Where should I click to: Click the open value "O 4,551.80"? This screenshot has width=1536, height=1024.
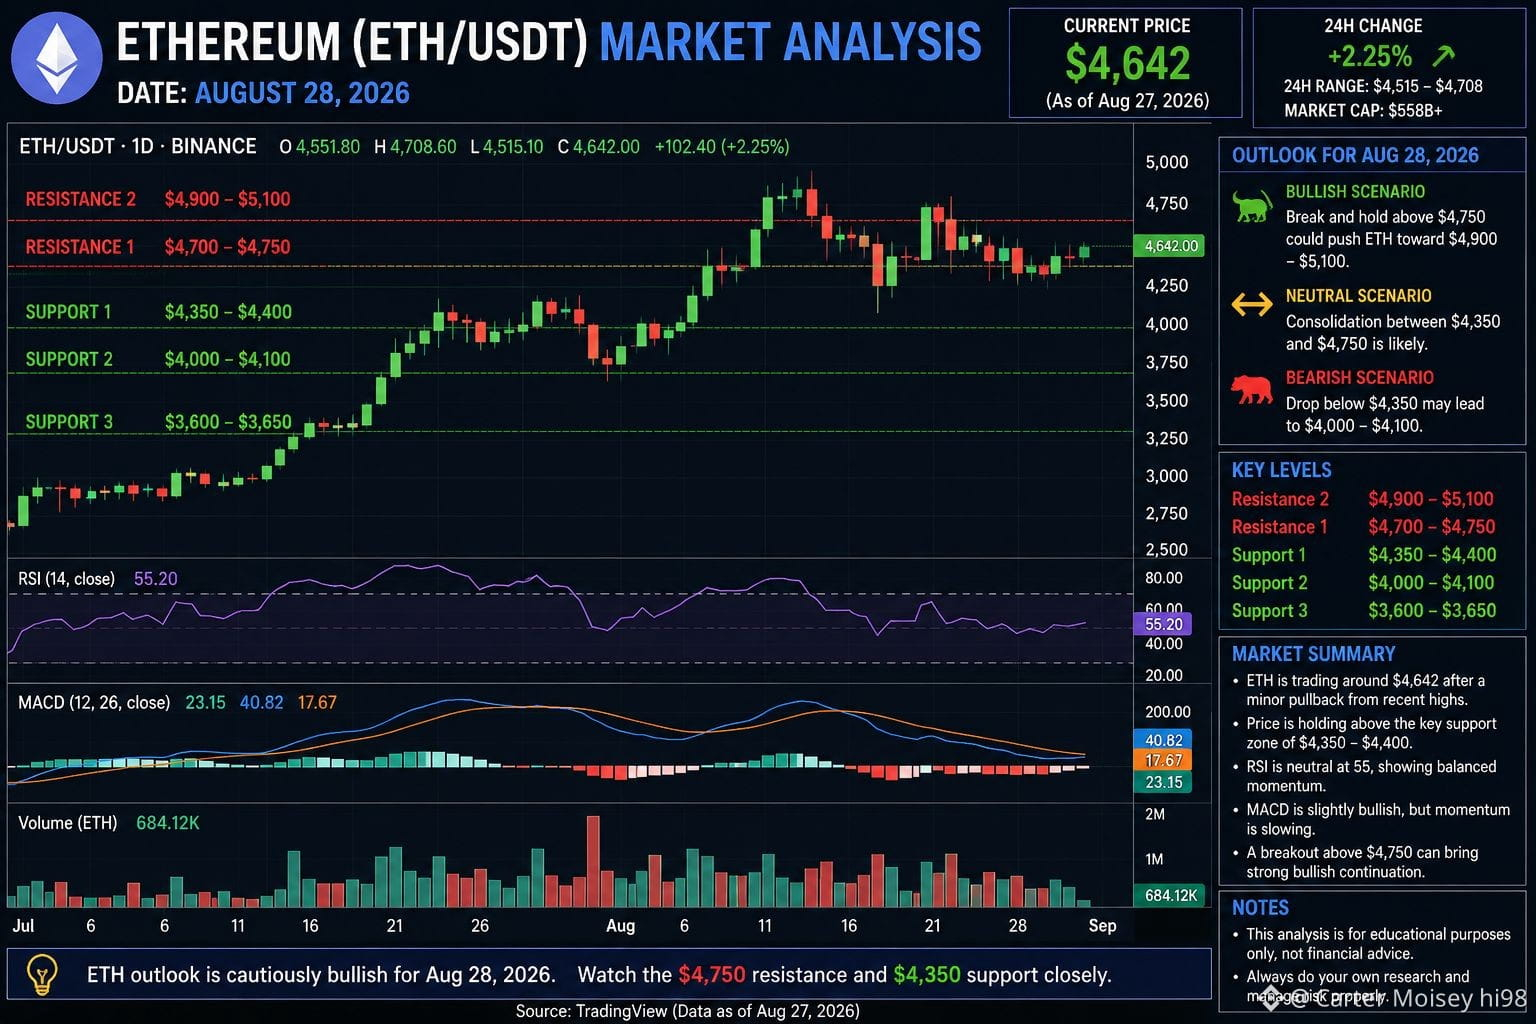[319, 147]
